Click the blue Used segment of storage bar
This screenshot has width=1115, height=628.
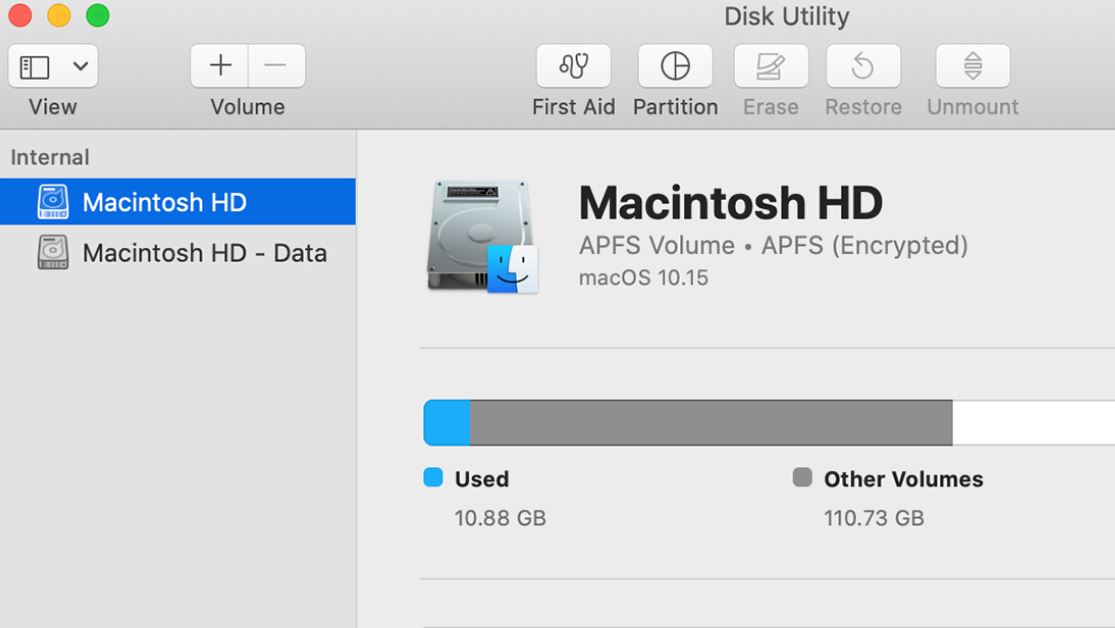(x=447, y=422)
